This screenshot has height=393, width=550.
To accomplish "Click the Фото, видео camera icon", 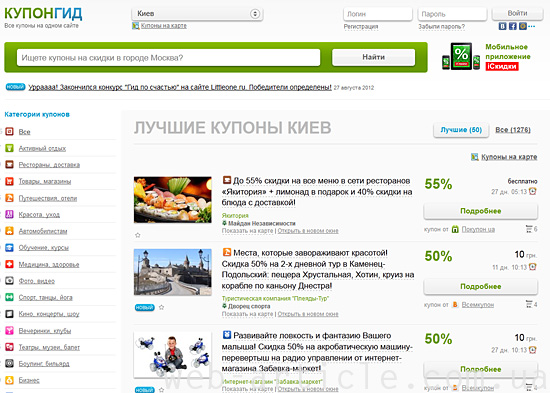I will [9, 280].
